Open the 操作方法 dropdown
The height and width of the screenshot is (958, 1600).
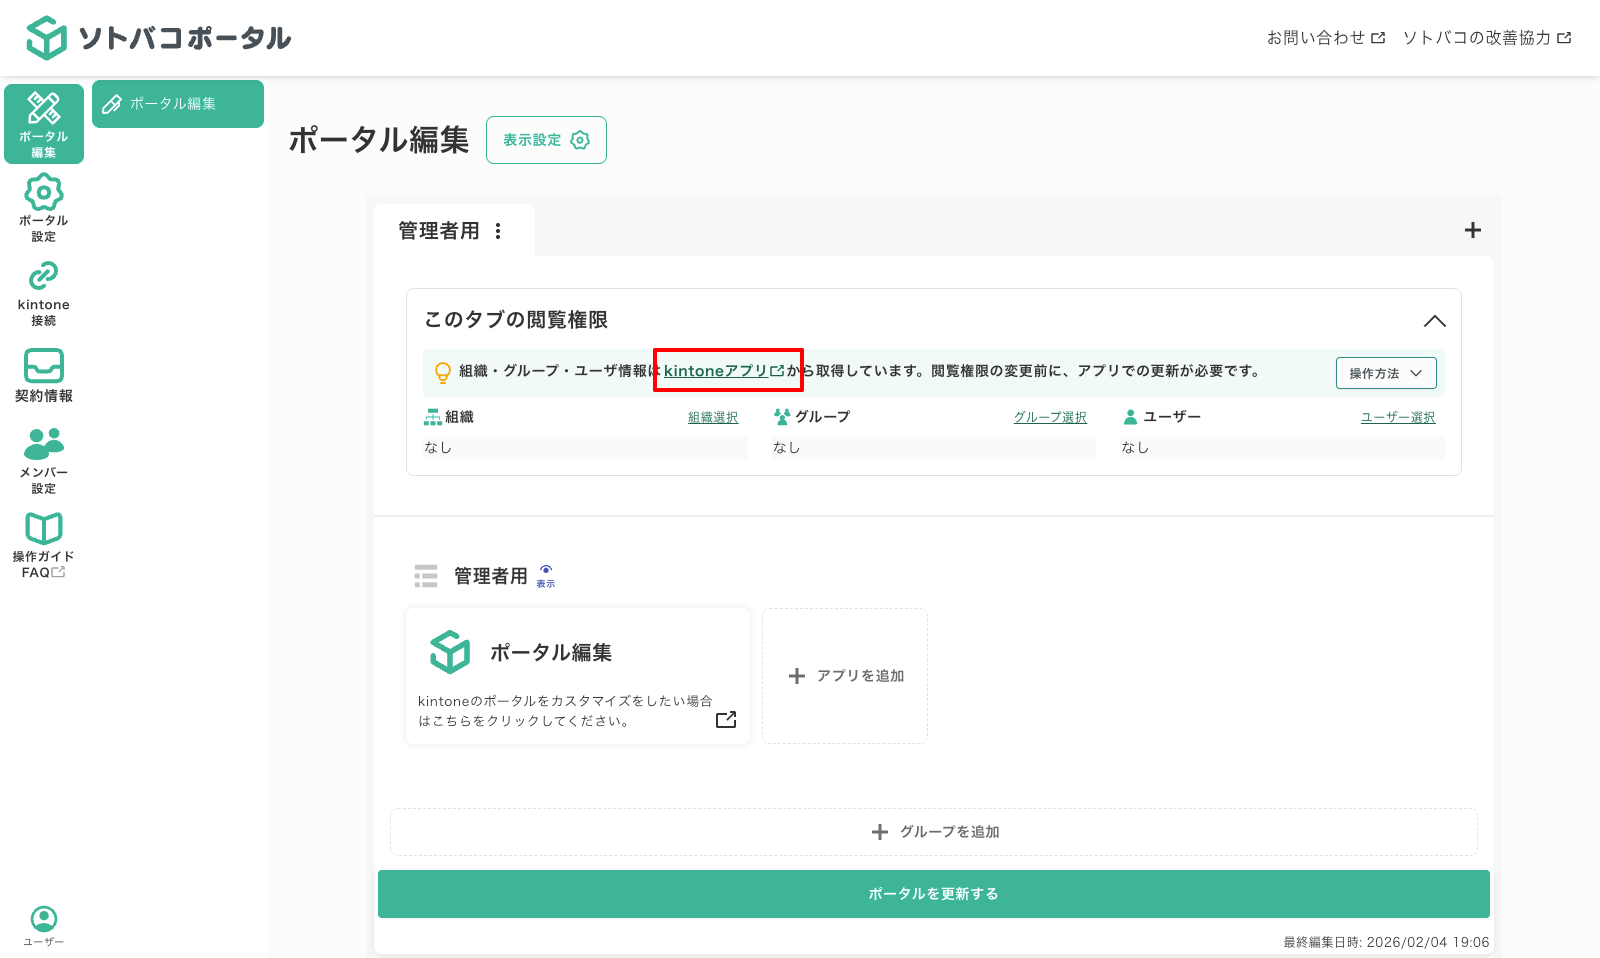[x=1386, y=372]
